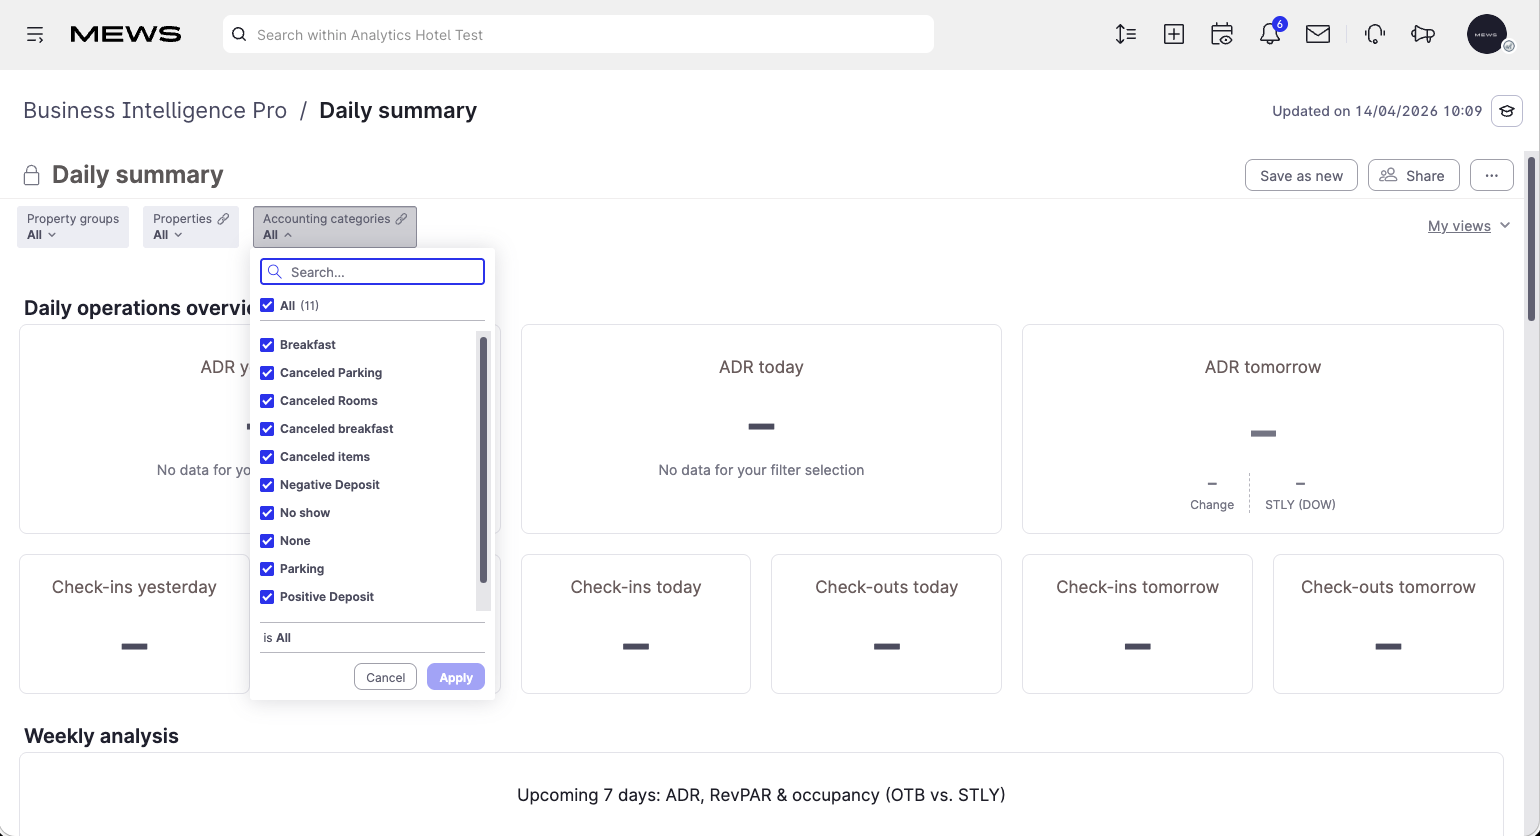This screenshot has height=836, width=1540.
Task: Click the link icon on Accounting categories filter
Action: click(401, 219)
